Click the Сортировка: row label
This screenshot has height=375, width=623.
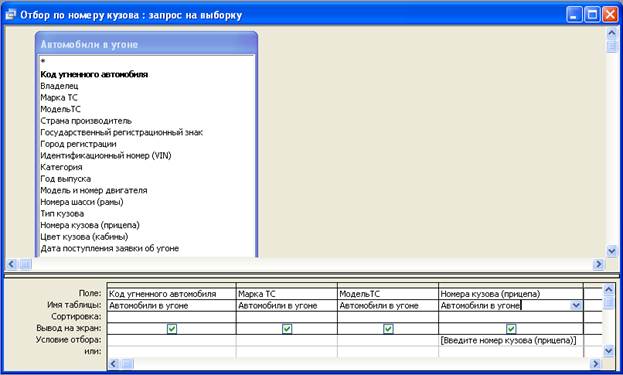pyautogui.click(x=76, y=317)
